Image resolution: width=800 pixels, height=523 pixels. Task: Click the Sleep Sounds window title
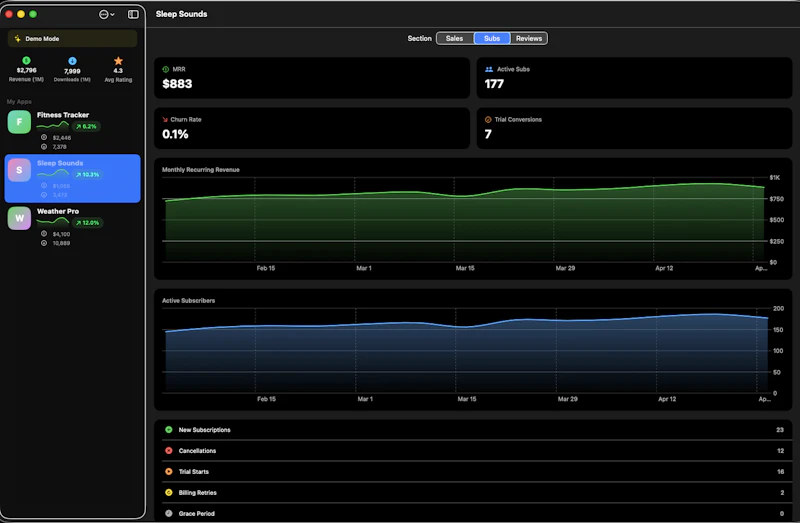pos(182,14)
